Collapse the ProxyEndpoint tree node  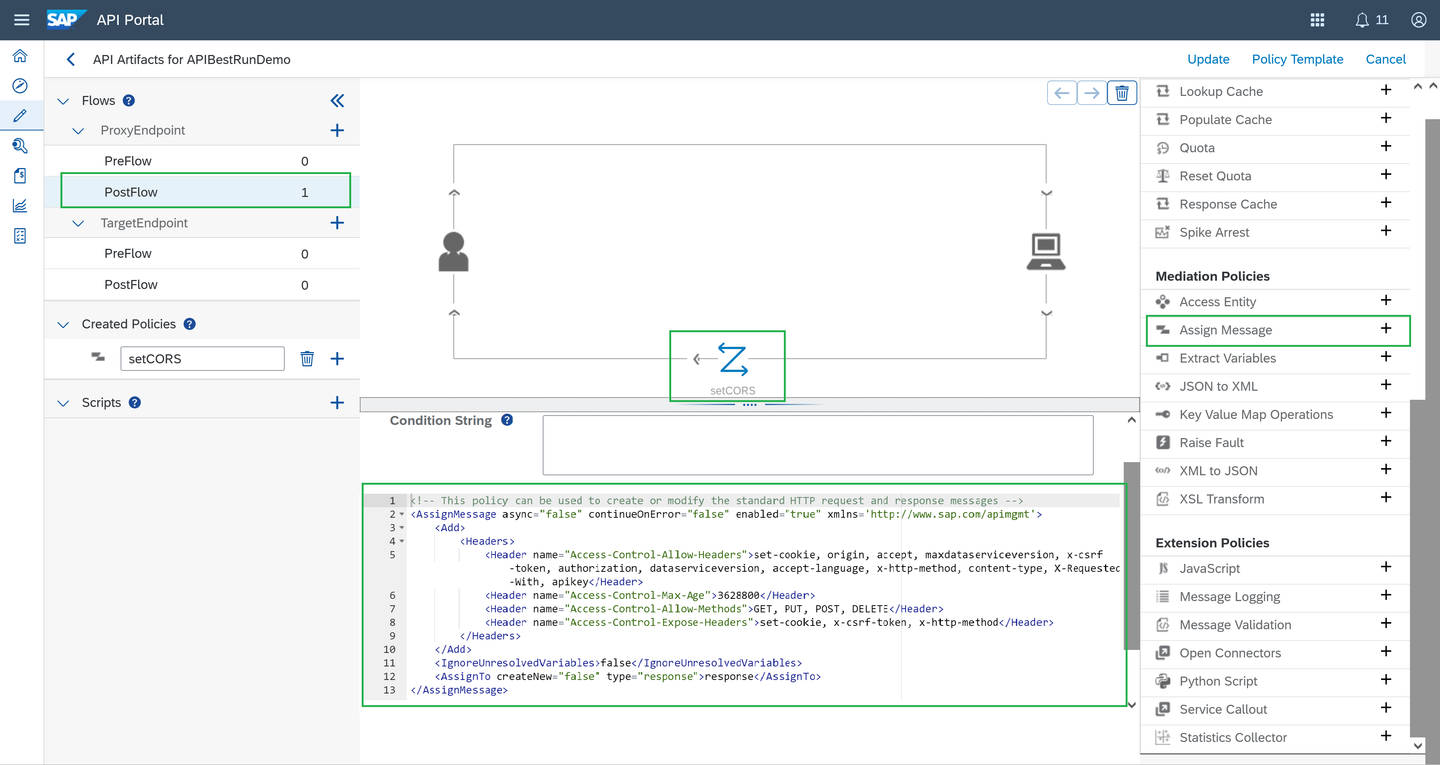point(79,131)
